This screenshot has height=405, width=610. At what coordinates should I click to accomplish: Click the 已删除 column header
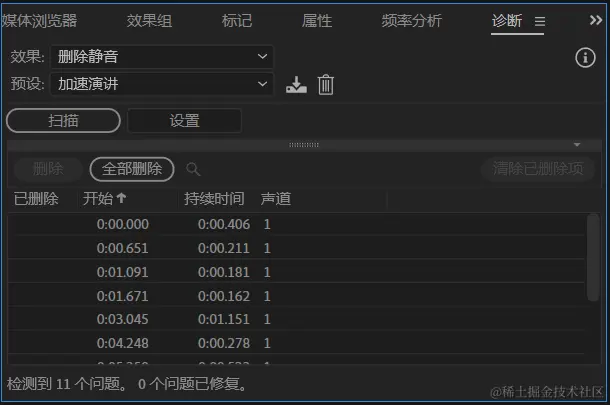pos(36,199)
